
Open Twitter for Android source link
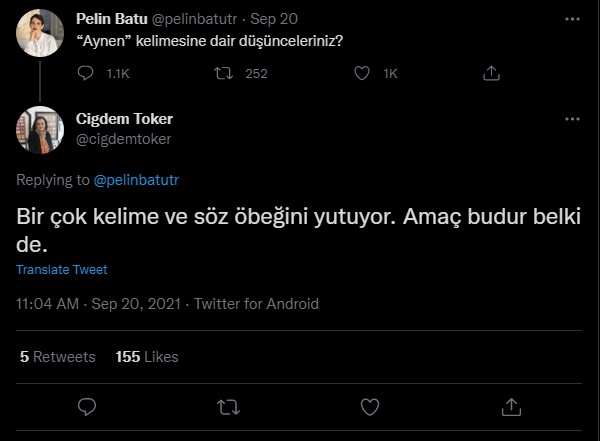[x=256, y=304]
